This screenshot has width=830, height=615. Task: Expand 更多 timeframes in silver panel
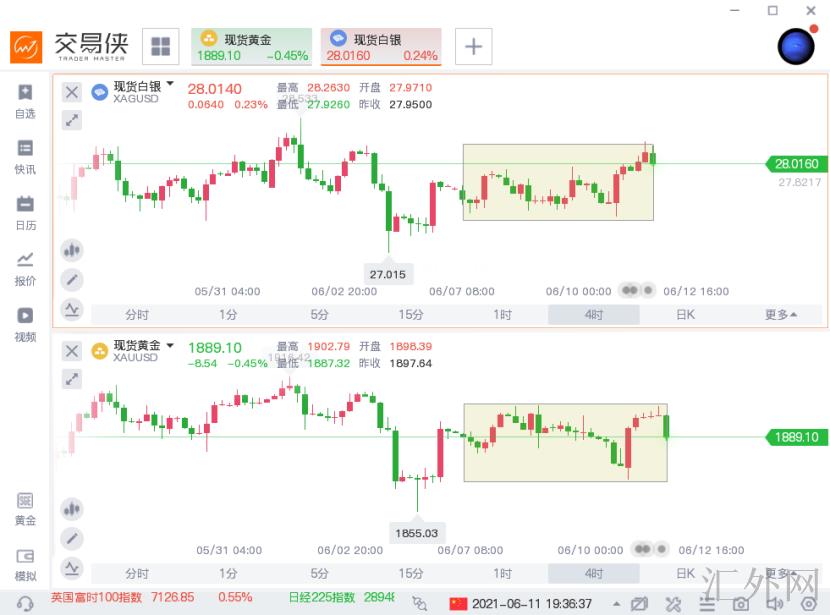coord(780,315)
